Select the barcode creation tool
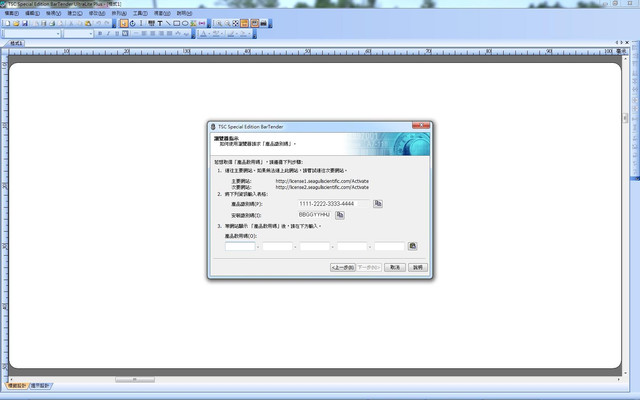The height and width of the screenshot is (400, 640). pyautogui.click(x=151, y=23)
